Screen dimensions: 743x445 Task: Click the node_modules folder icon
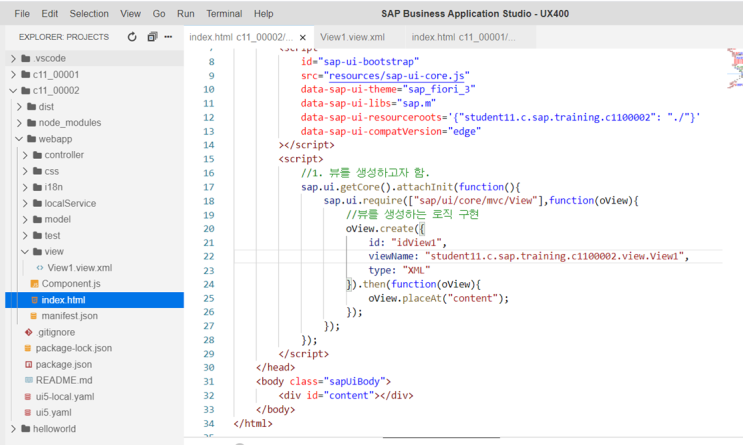(32, 123)
